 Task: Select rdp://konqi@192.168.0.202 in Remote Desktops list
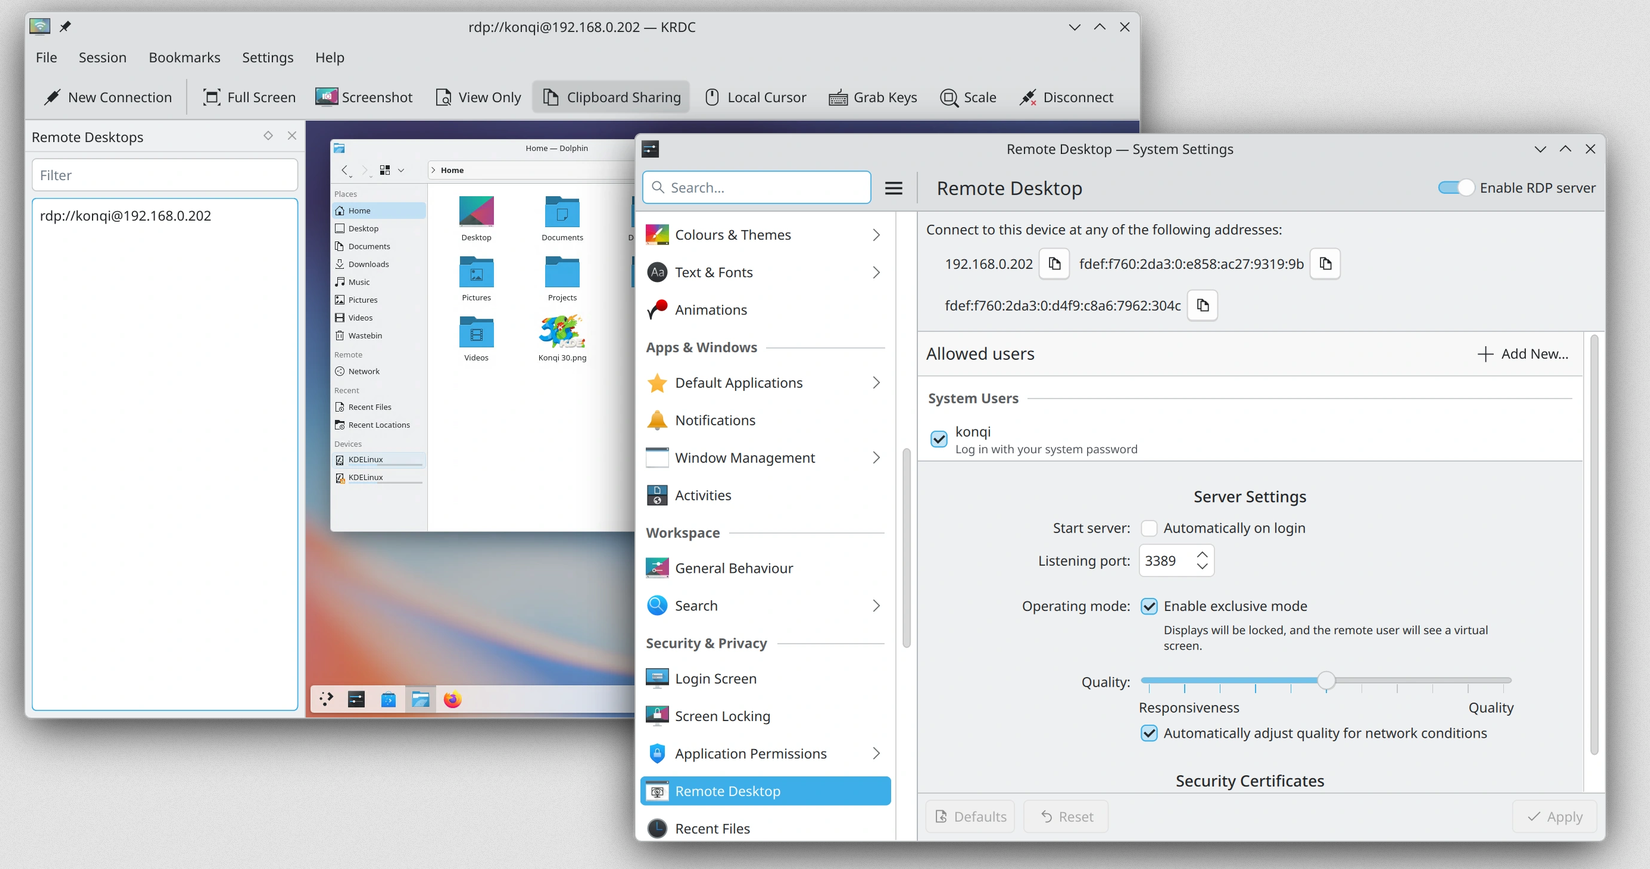(x=165, y=216)
